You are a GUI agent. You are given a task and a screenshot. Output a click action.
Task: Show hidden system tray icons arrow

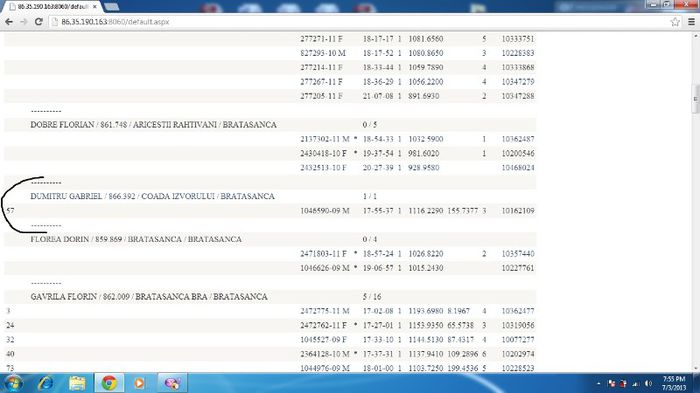(x=599, y=384)
